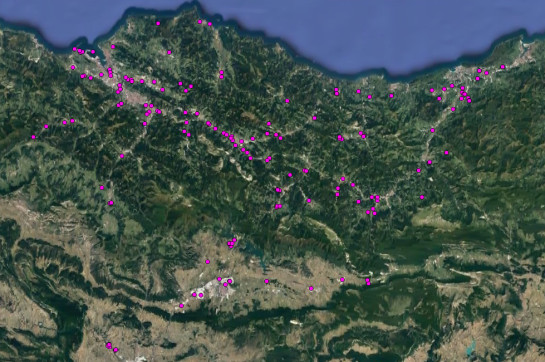Click the lone marker on the northern headland's west side
The height and width of the screenshot is (362, 545).
coord(158,23)
